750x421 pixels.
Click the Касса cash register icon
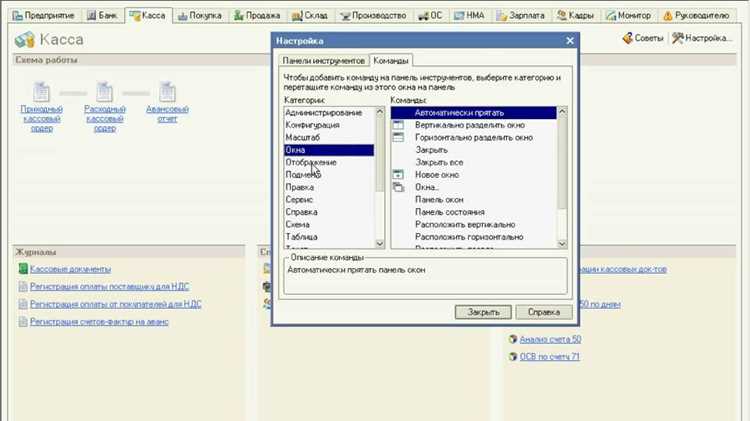25,40
